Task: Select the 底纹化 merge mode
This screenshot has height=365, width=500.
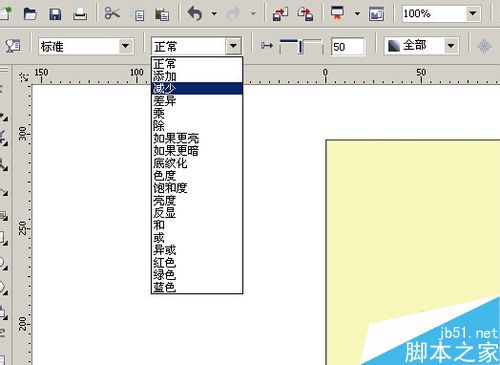Action: coord(197,163)
